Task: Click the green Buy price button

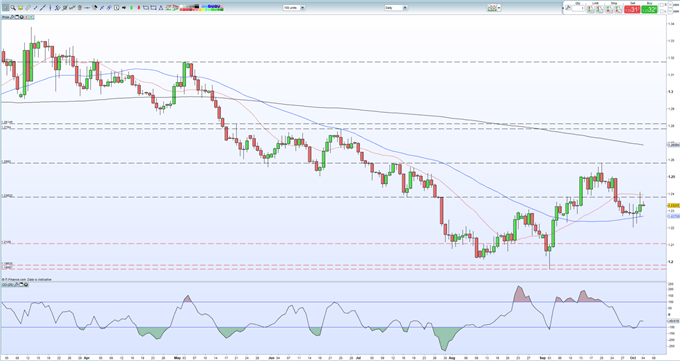Action: [649, 9]
